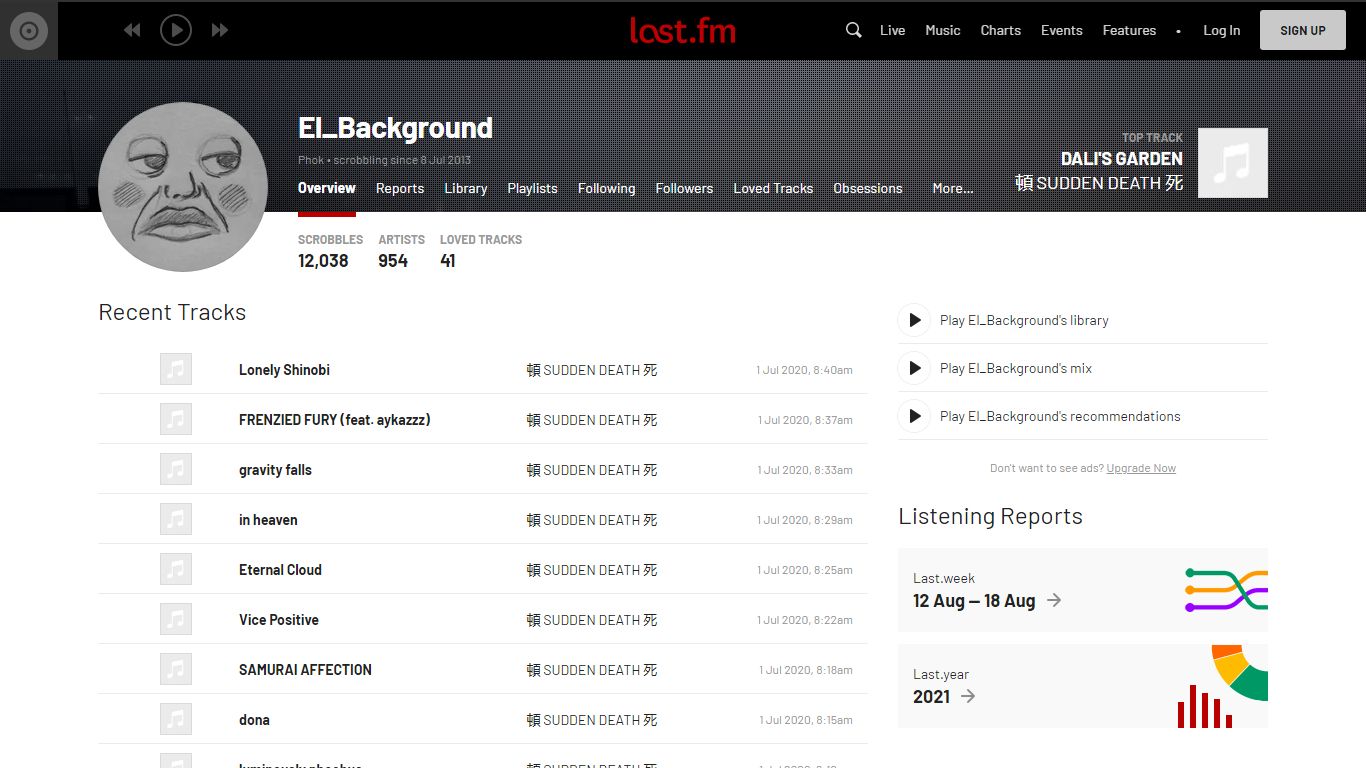The image size is (1366, 768).
Task: Click the Upgrade Now link
Action: tap(1141, 468)
